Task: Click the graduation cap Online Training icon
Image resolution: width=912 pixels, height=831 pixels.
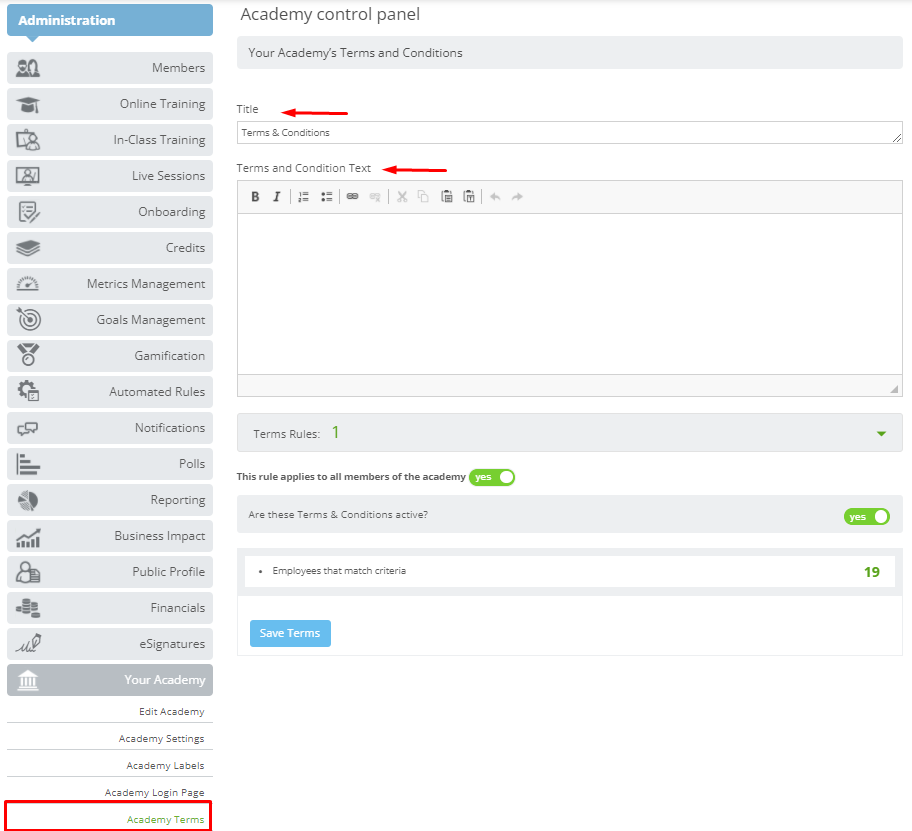Action: click(28, 105)
